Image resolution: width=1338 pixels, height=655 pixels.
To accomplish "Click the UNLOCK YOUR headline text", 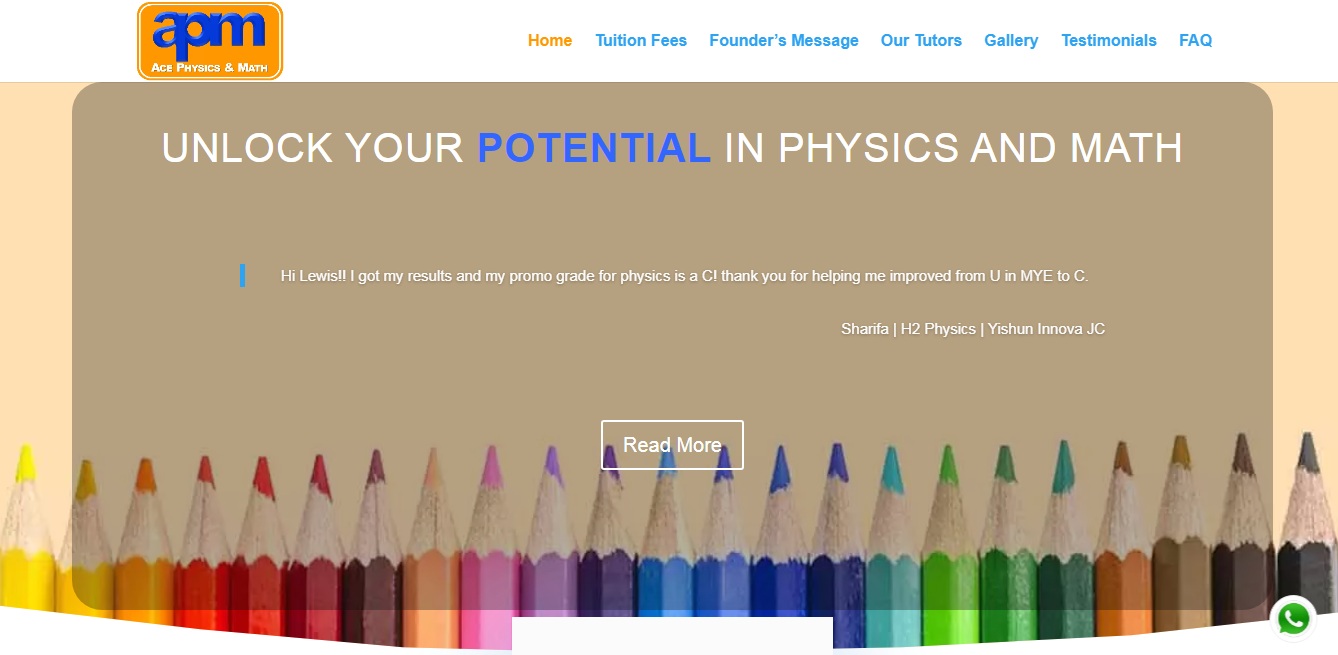I will (x=313, y=148).
